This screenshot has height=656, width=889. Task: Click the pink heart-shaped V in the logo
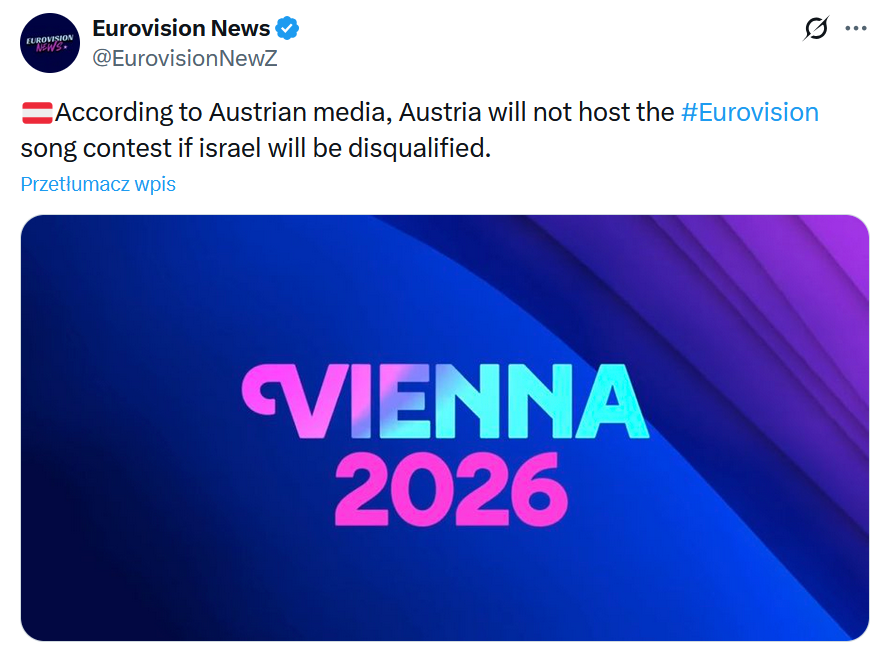point(275,400)
